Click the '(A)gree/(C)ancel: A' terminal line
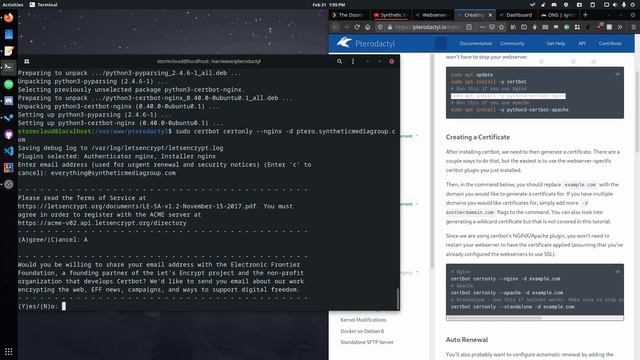Viewport: 640px width, 360px height. click(53, 240)
